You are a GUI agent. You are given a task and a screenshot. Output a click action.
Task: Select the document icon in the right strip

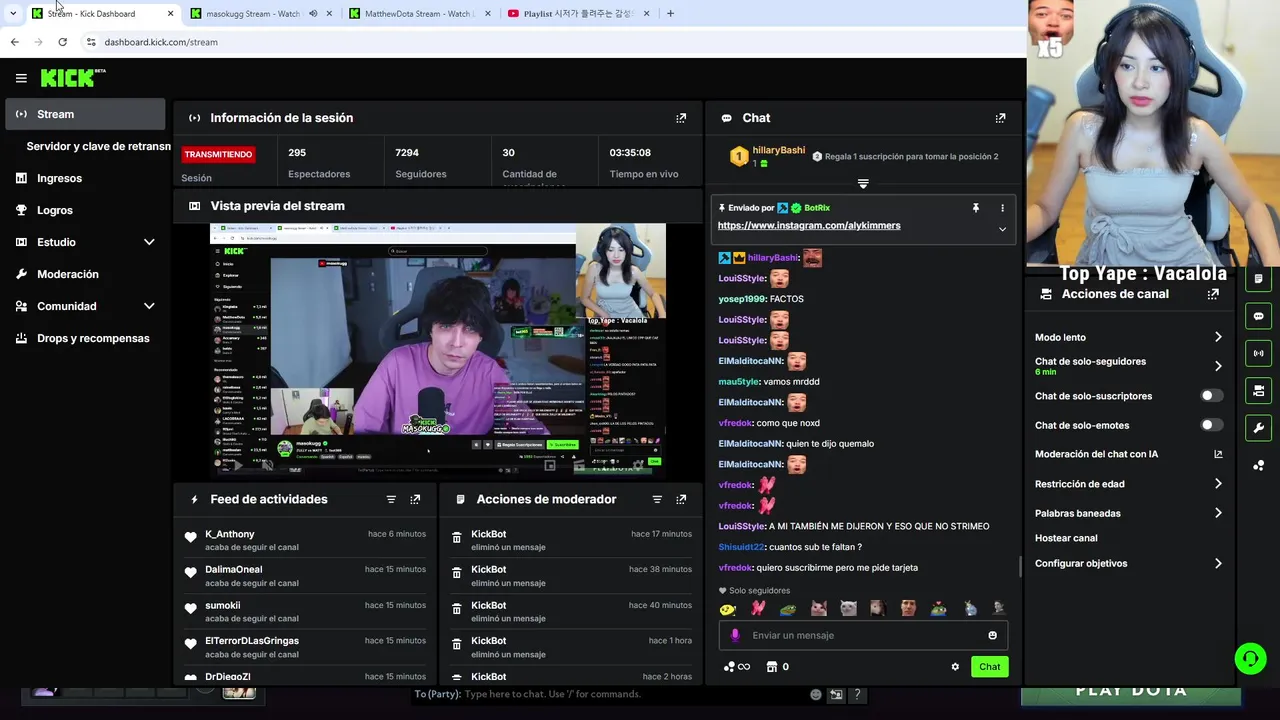click(x=1258, y=279)
